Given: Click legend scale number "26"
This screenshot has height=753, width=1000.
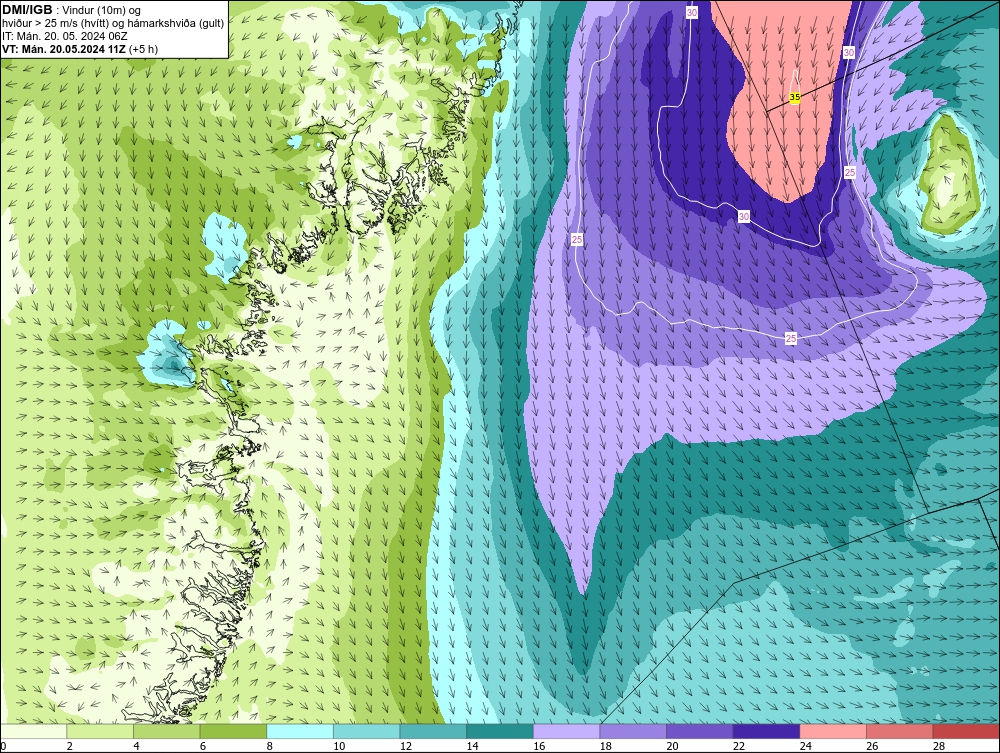Looking at the screenshot, I should [872, 746].
